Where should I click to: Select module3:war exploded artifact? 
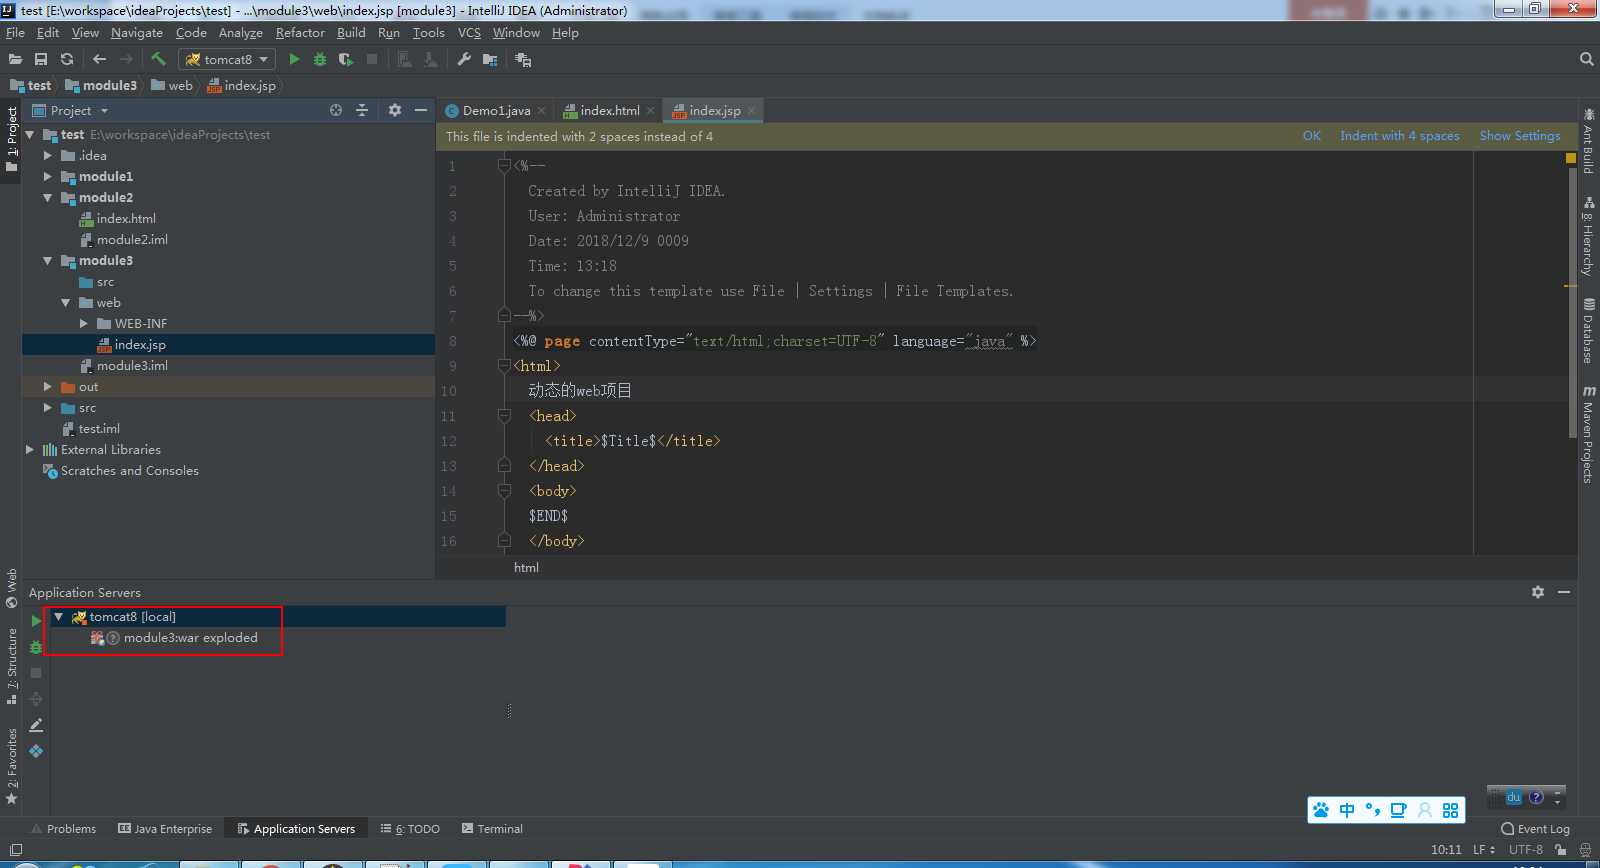click(190, 637)
